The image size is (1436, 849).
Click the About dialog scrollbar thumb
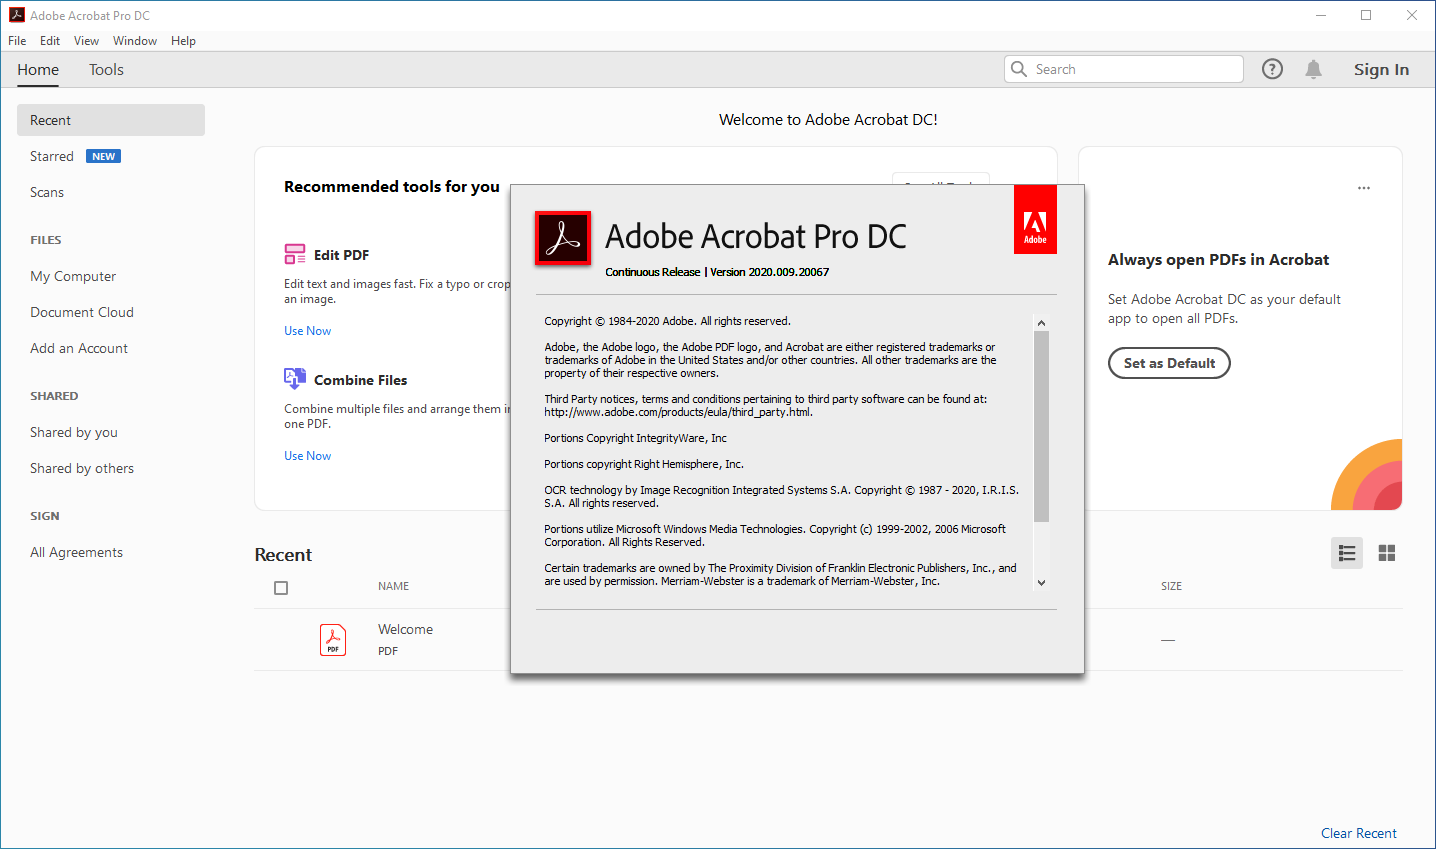1041,427
